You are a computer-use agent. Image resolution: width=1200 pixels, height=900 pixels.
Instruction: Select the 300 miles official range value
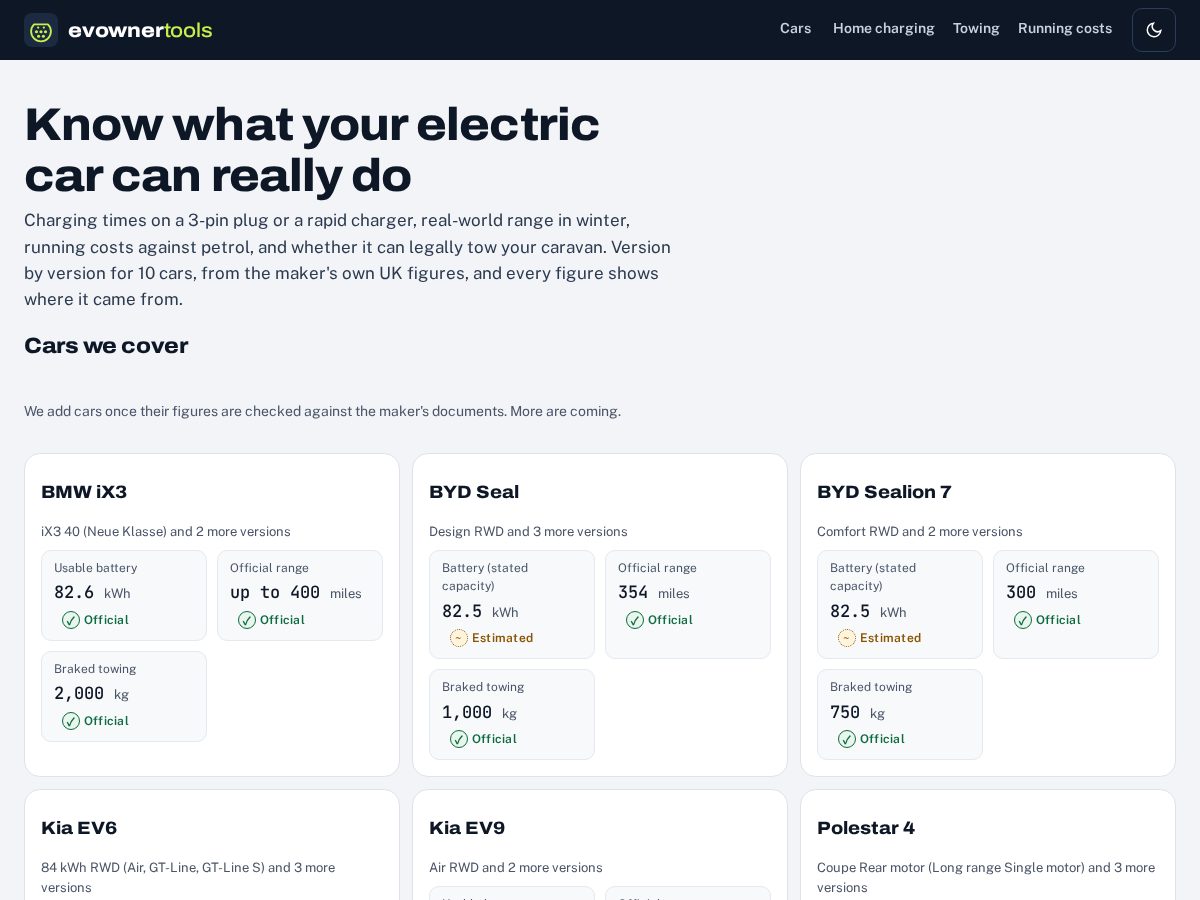1042,592
